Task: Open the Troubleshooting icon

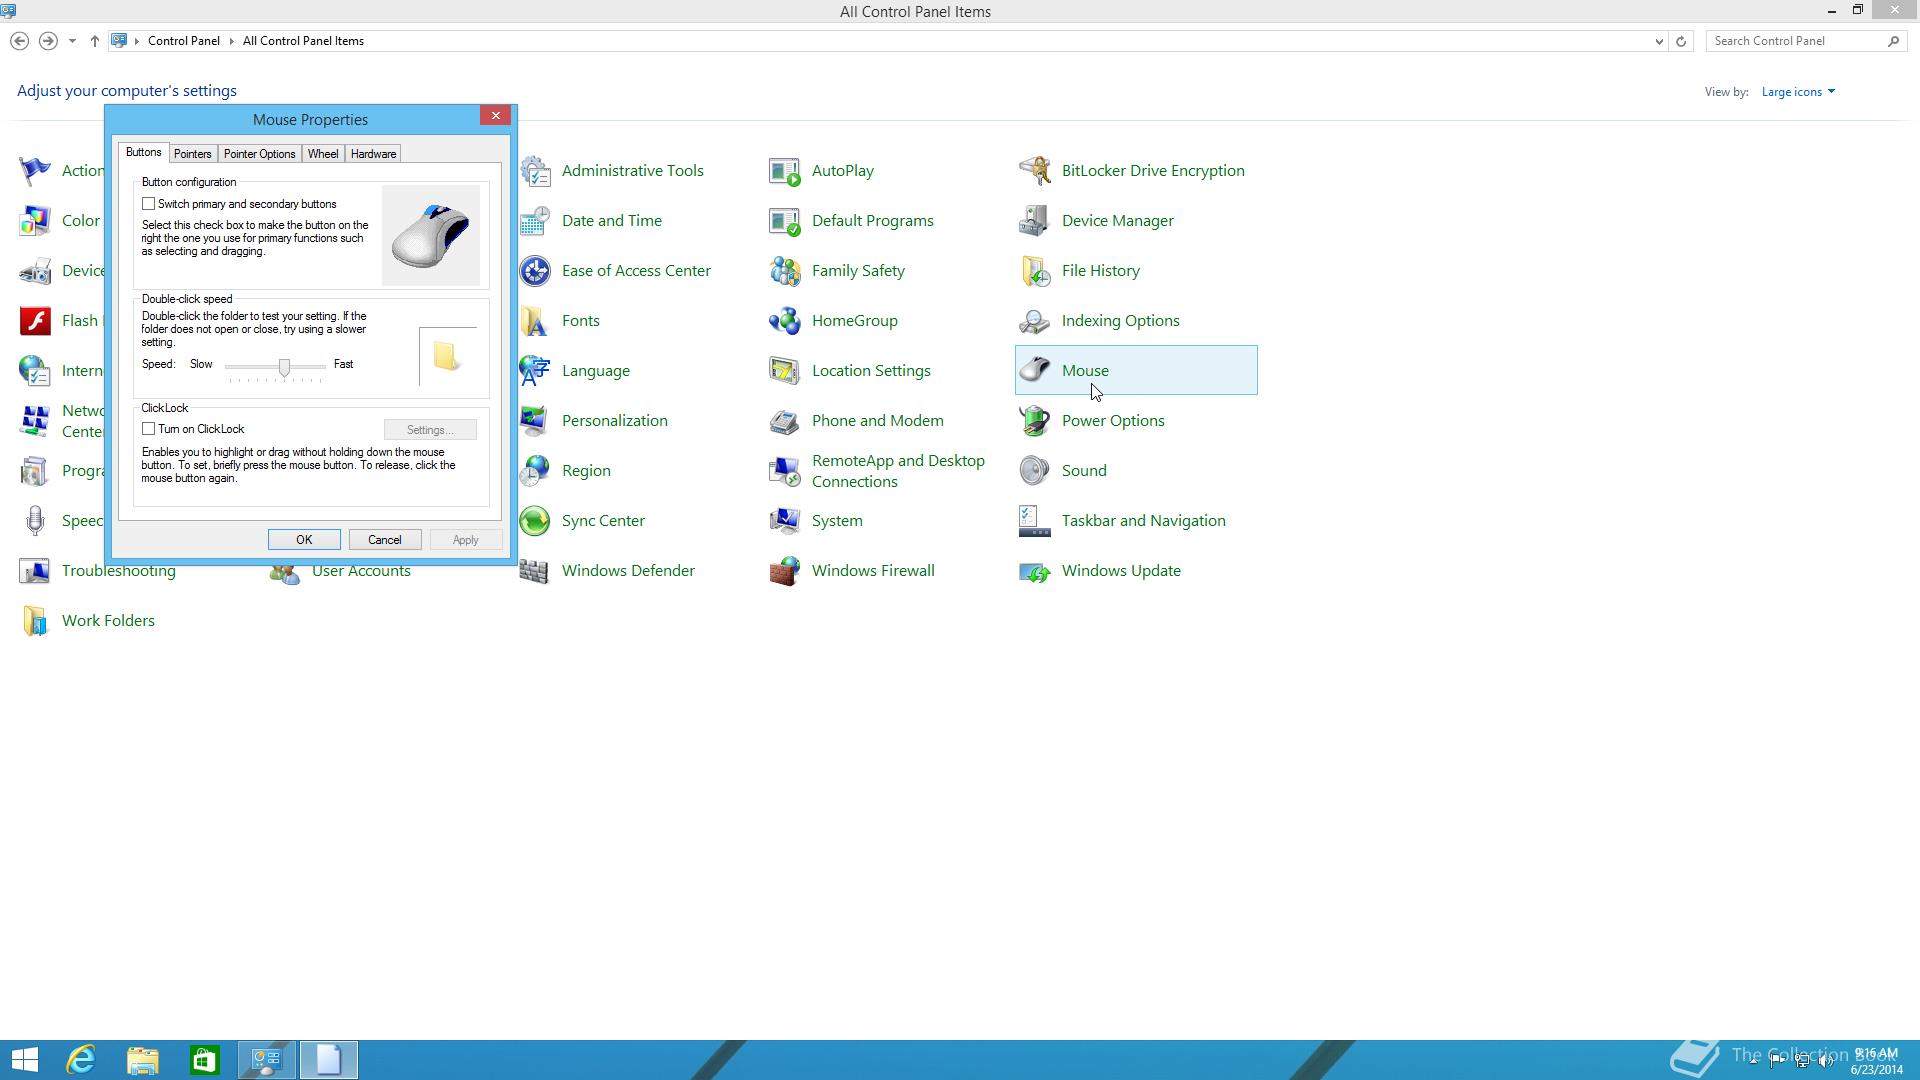Action: point(35,571)
